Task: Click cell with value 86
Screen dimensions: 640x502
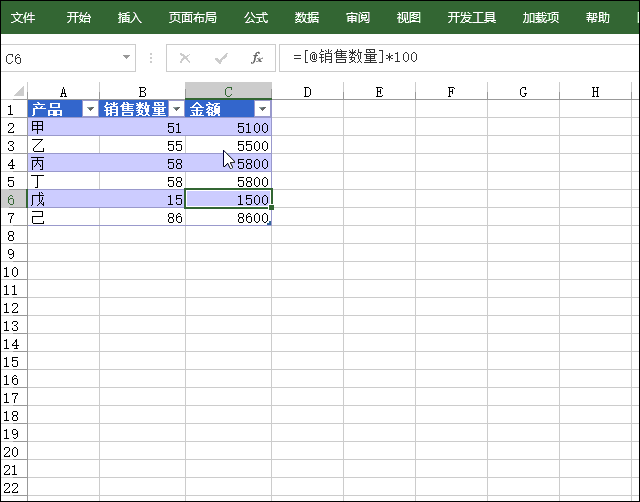Action: (142, 217)
